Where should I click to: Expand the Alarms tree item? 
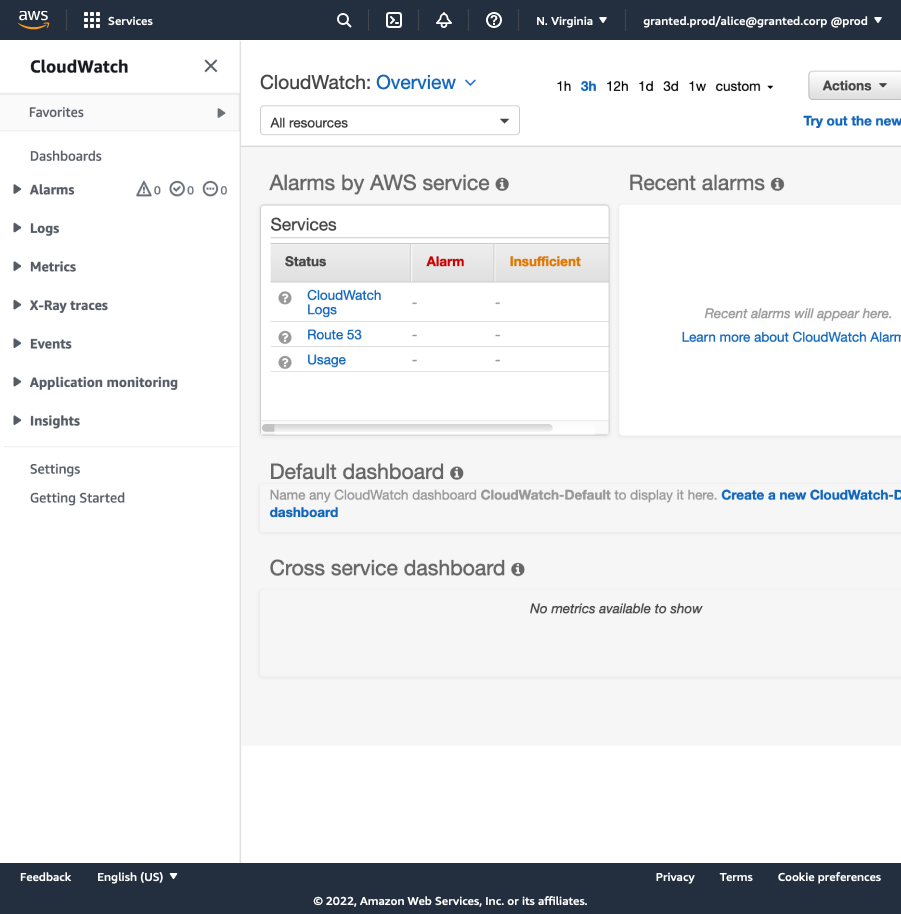tap(17, 189)
